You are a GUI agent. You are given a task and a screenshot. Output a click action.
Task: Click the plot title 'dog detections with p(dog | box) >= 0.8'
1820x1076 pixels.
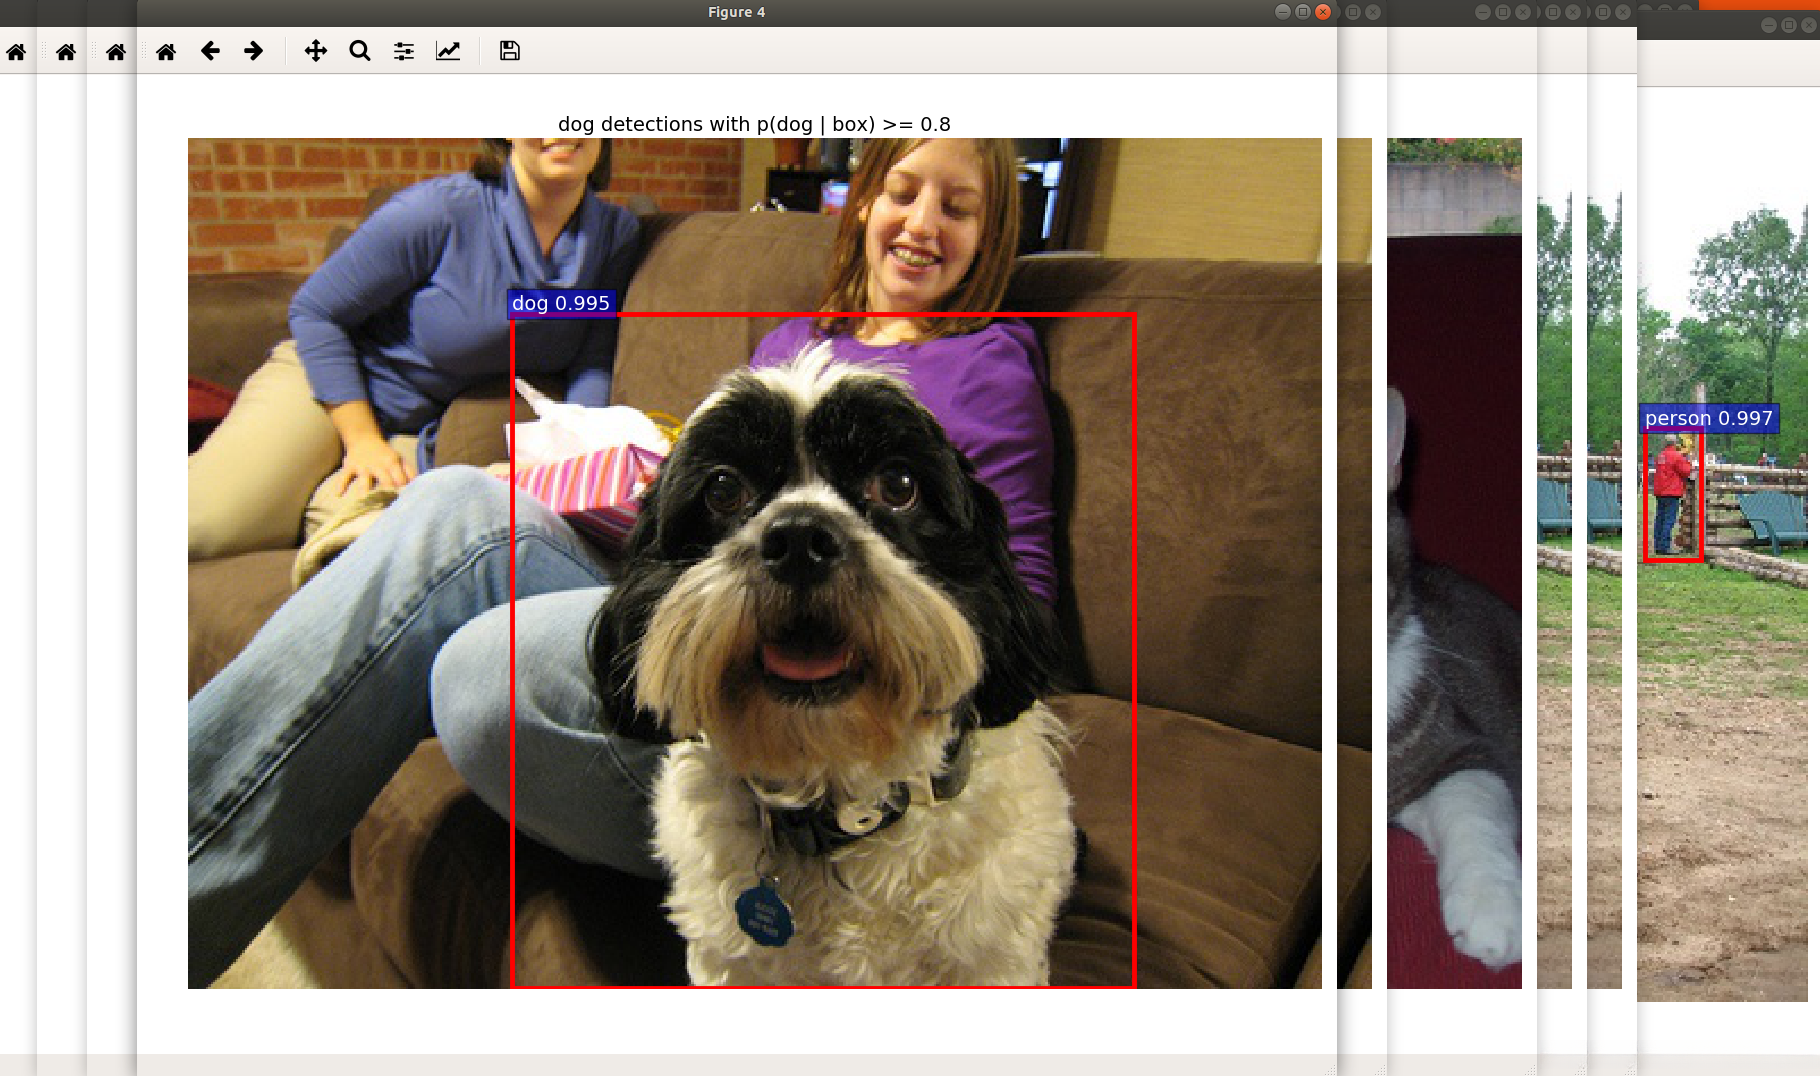coord(754,124)
